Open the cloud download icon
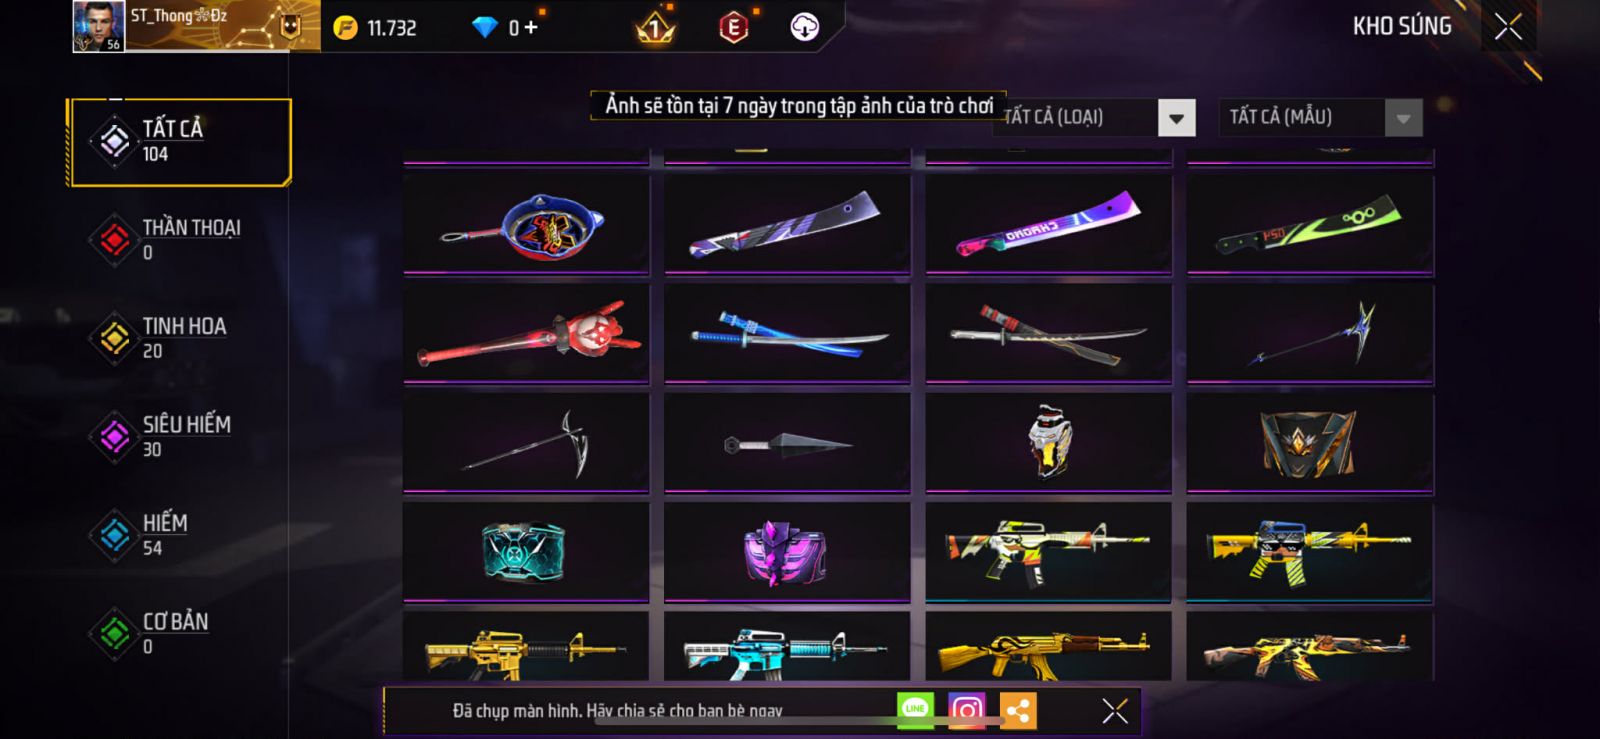The height and width of the screenshot is (739, 1600). coord(805,27)
